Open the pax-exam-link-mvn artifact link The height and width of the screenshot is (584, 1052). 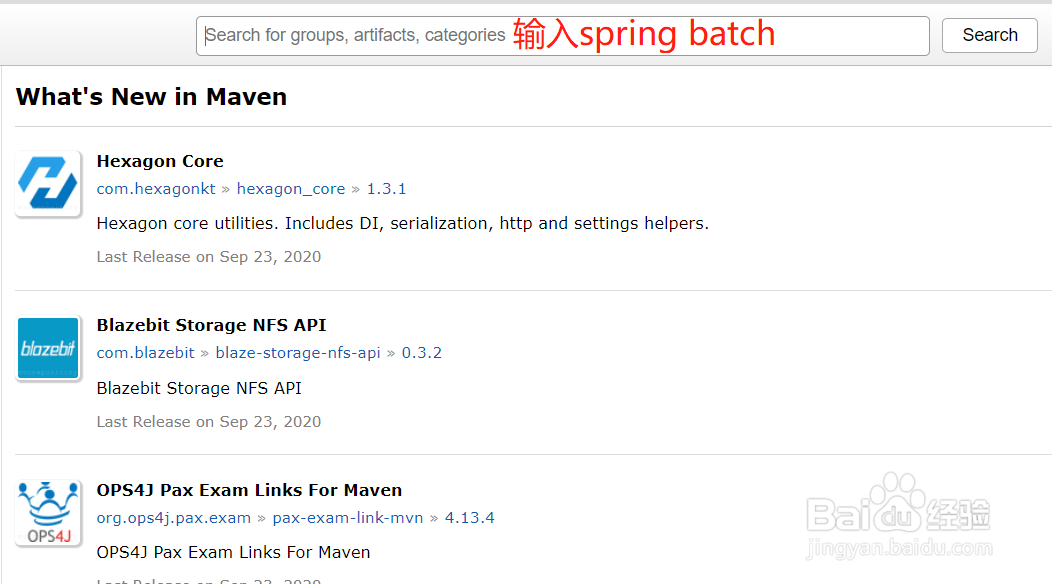click(348, 518)
